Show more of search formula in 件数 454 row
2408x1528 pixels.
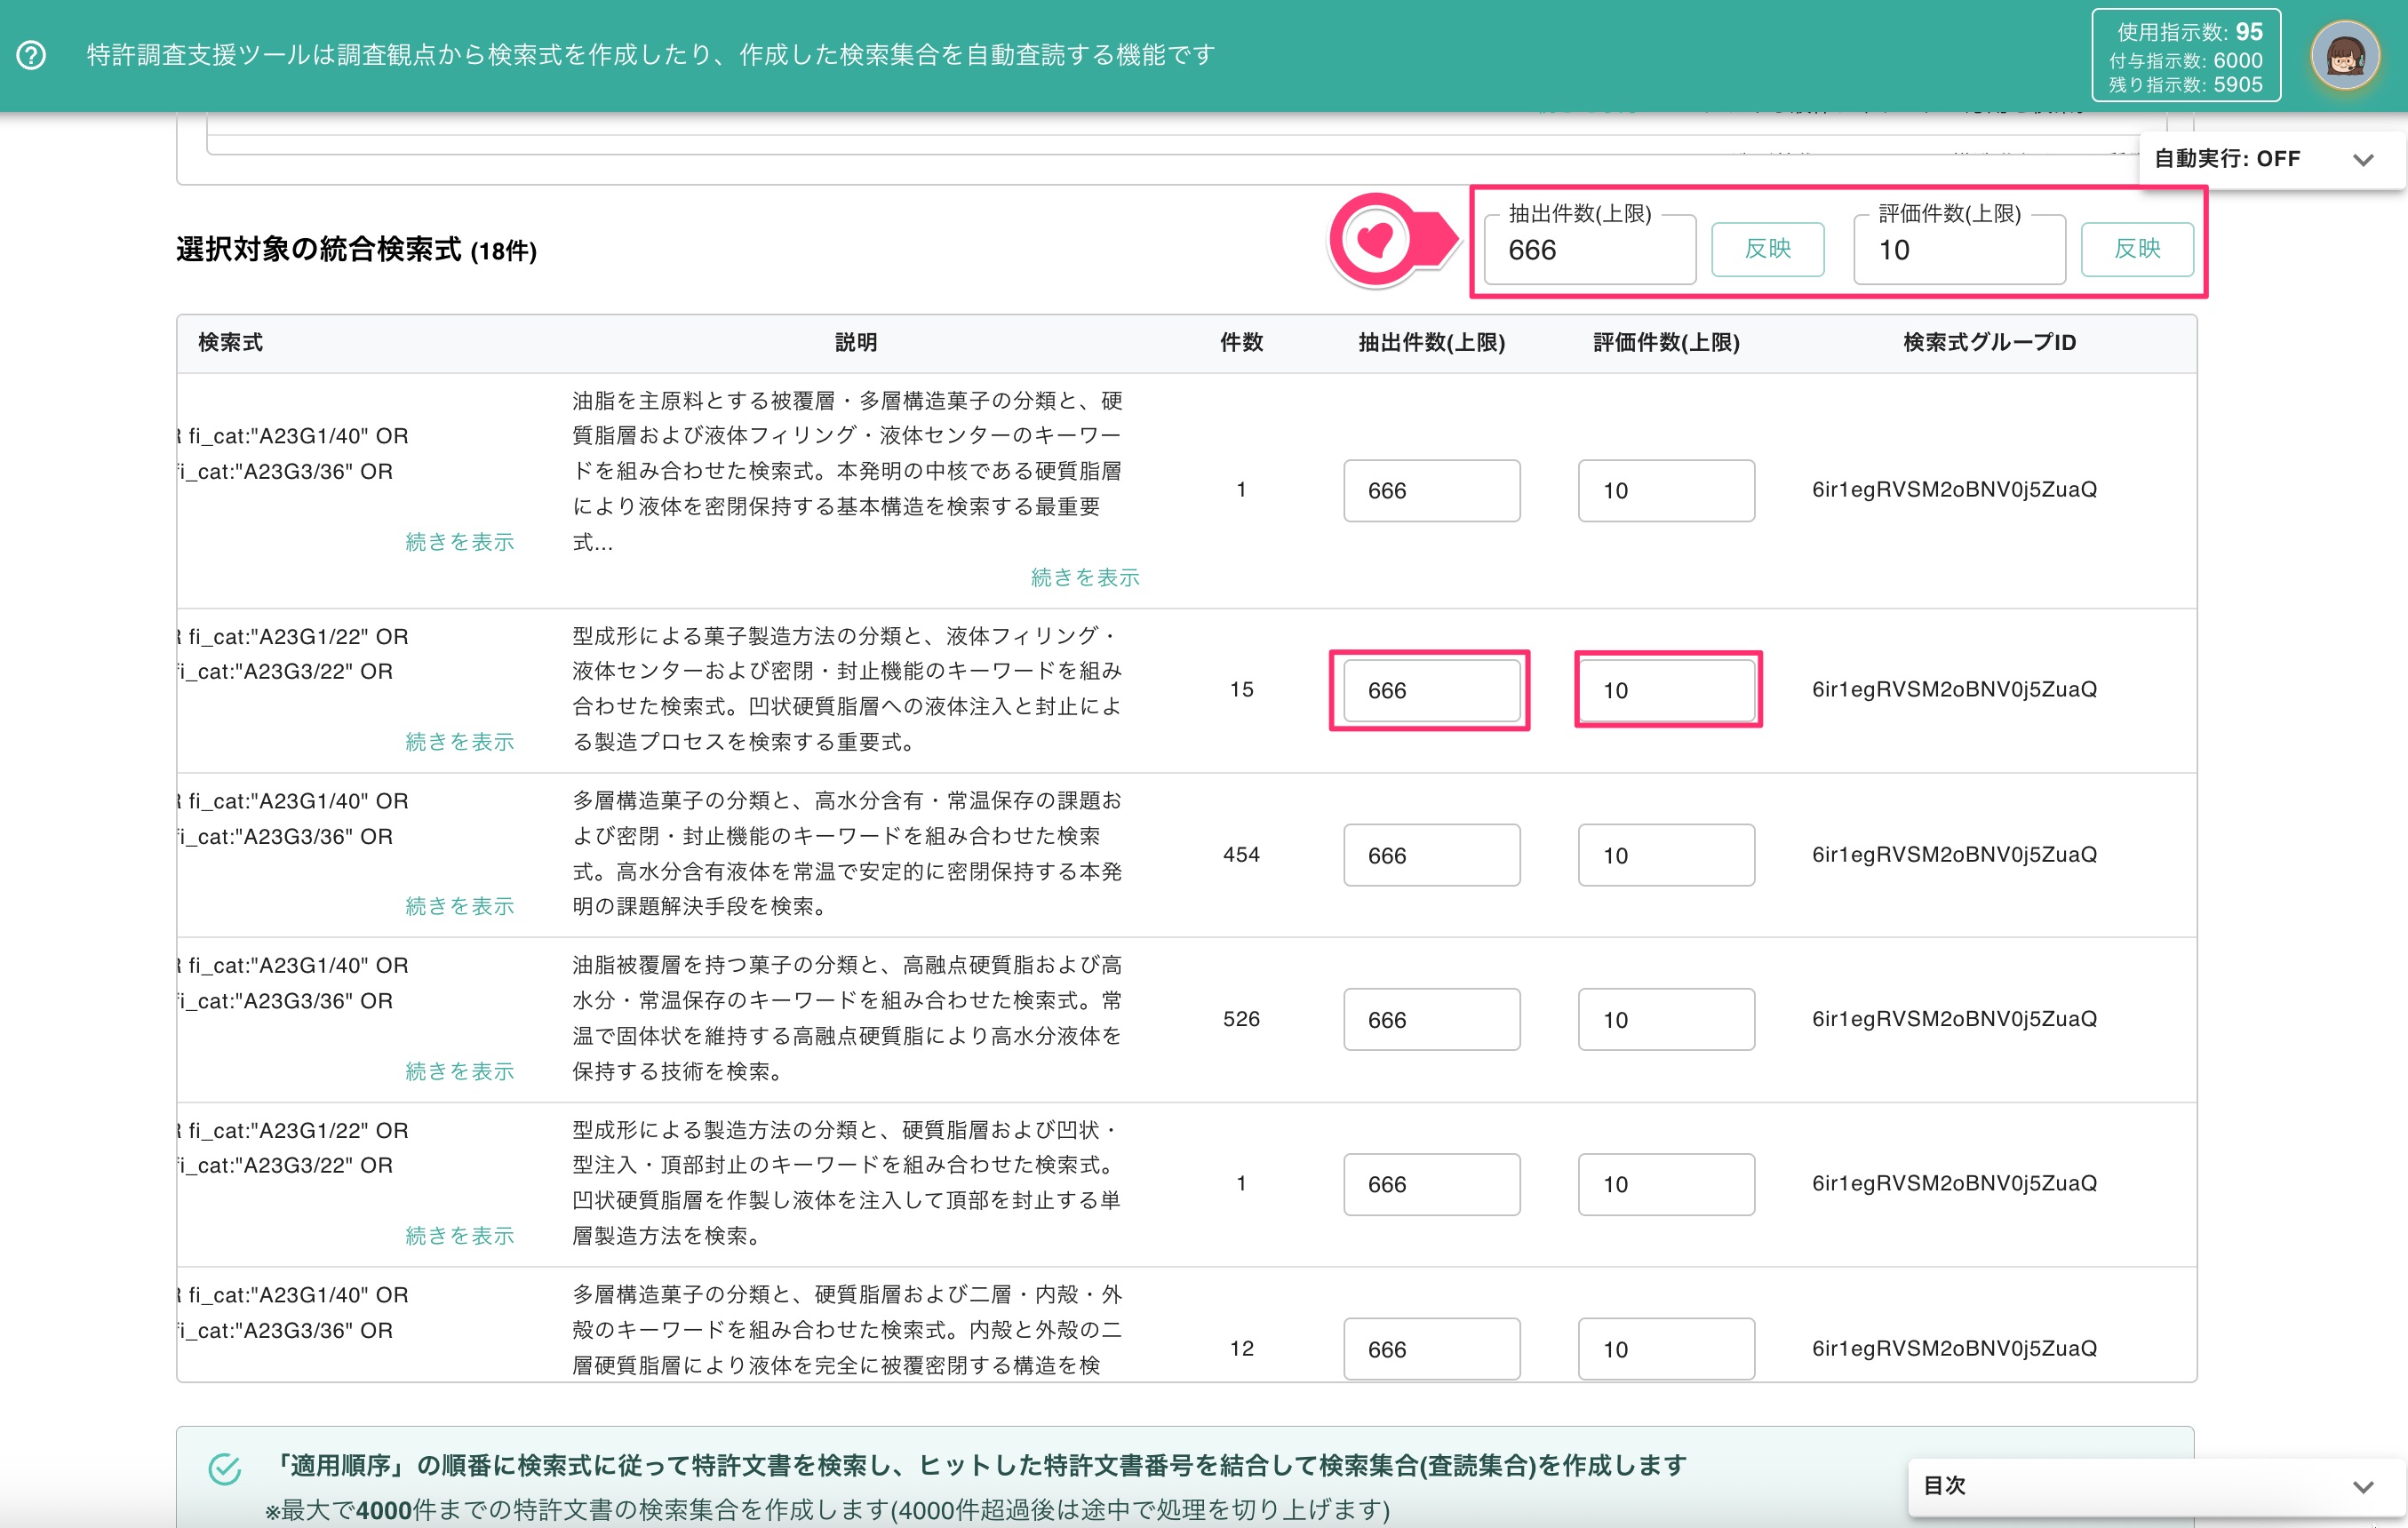459,906
